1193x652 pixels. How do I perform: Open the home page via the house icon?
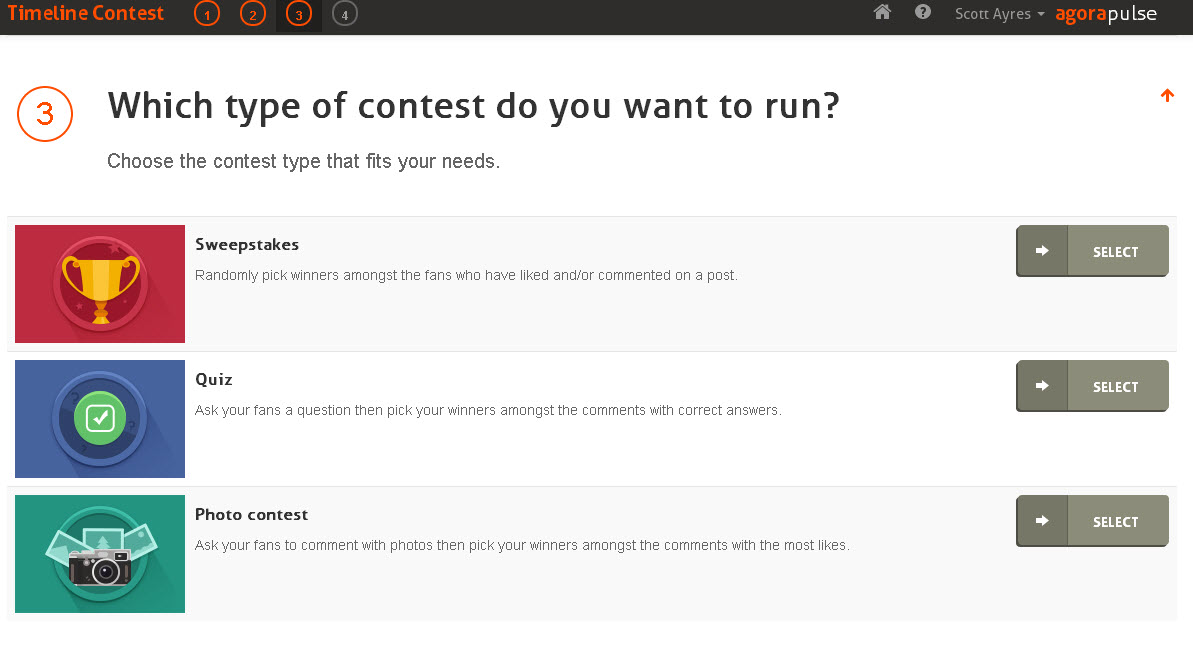[x=881, y=13]
